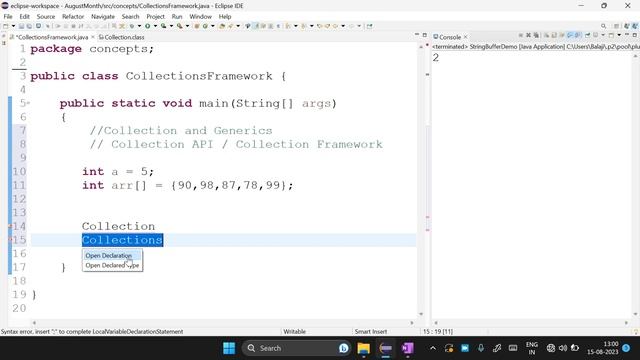Open the File menu

(x=8, y=16)
